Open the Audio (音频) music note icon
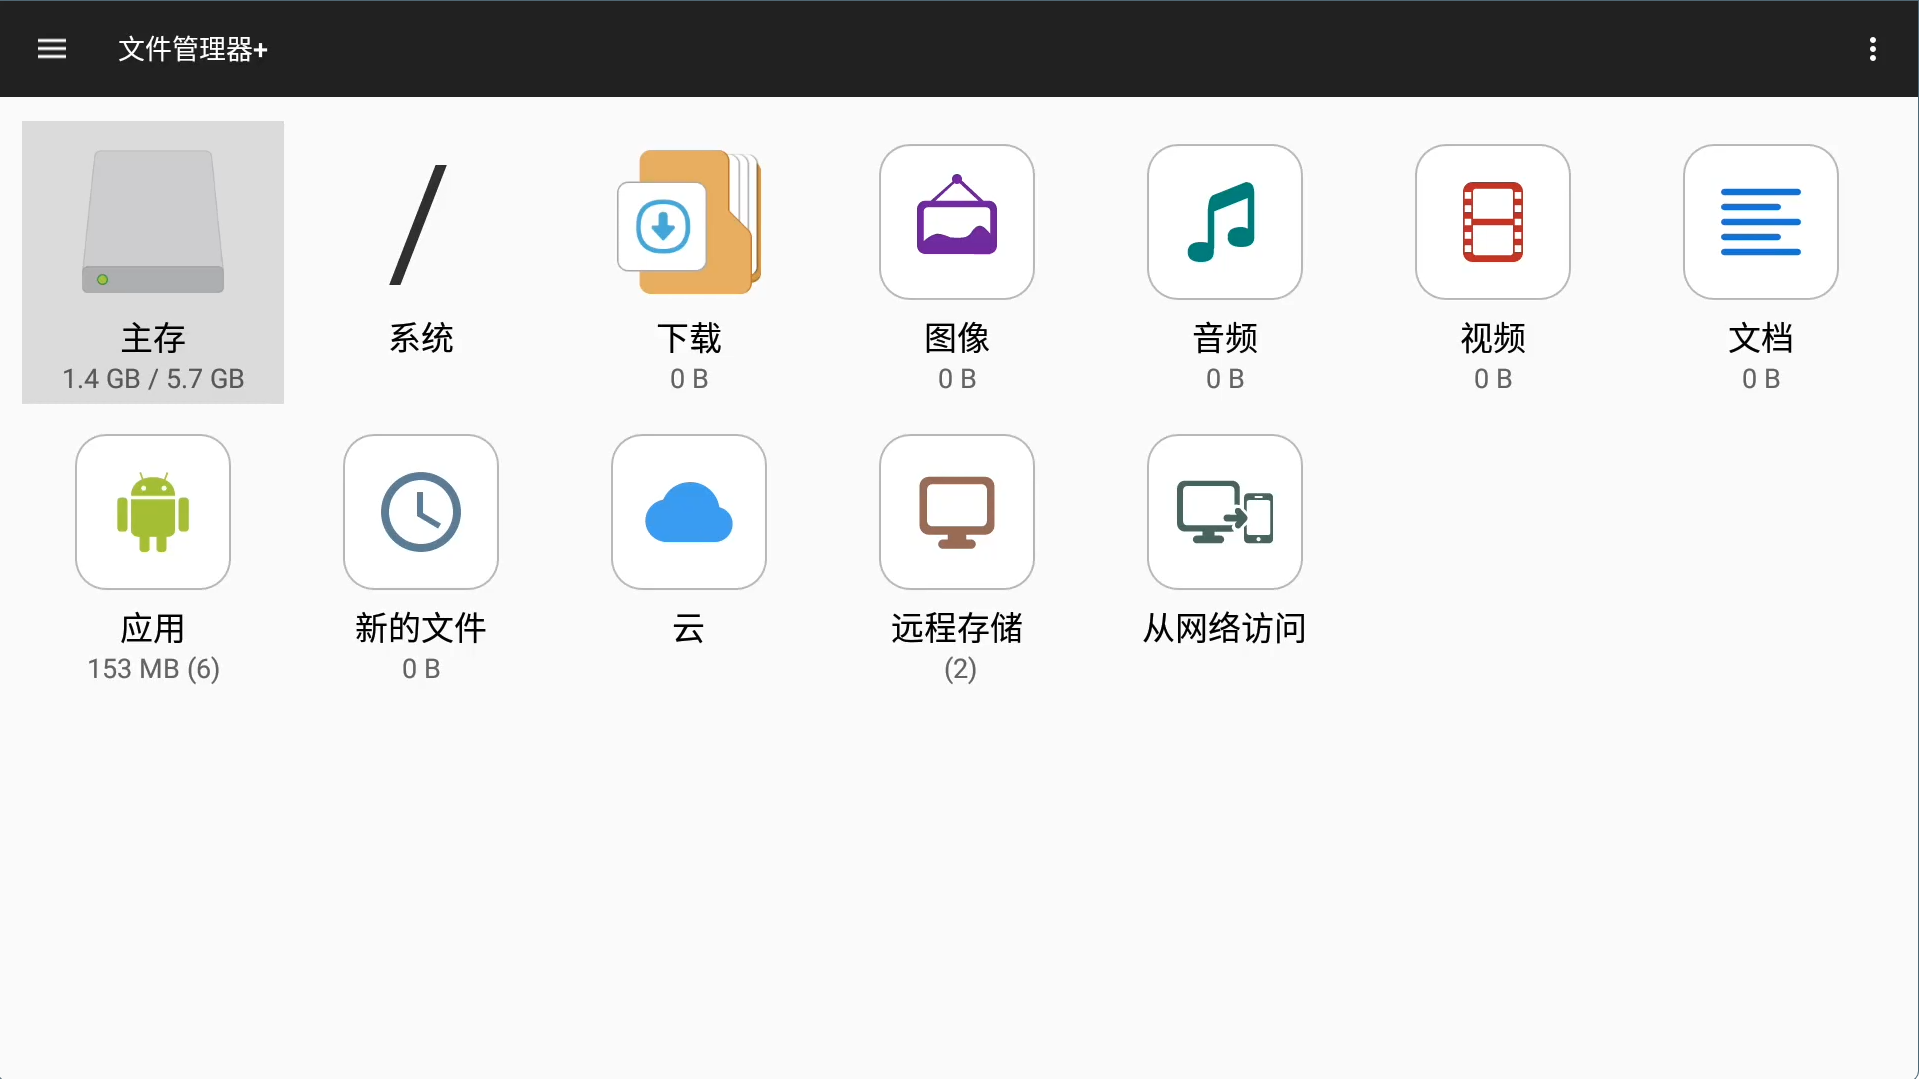1919x1079 pixels. click(1225, 222)
